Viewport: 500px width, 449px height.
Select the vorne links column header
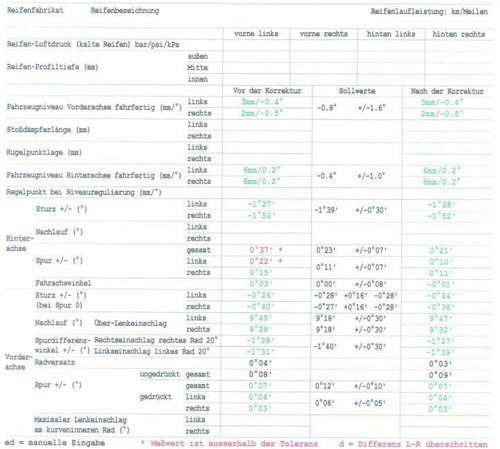(x=256, y=34)
